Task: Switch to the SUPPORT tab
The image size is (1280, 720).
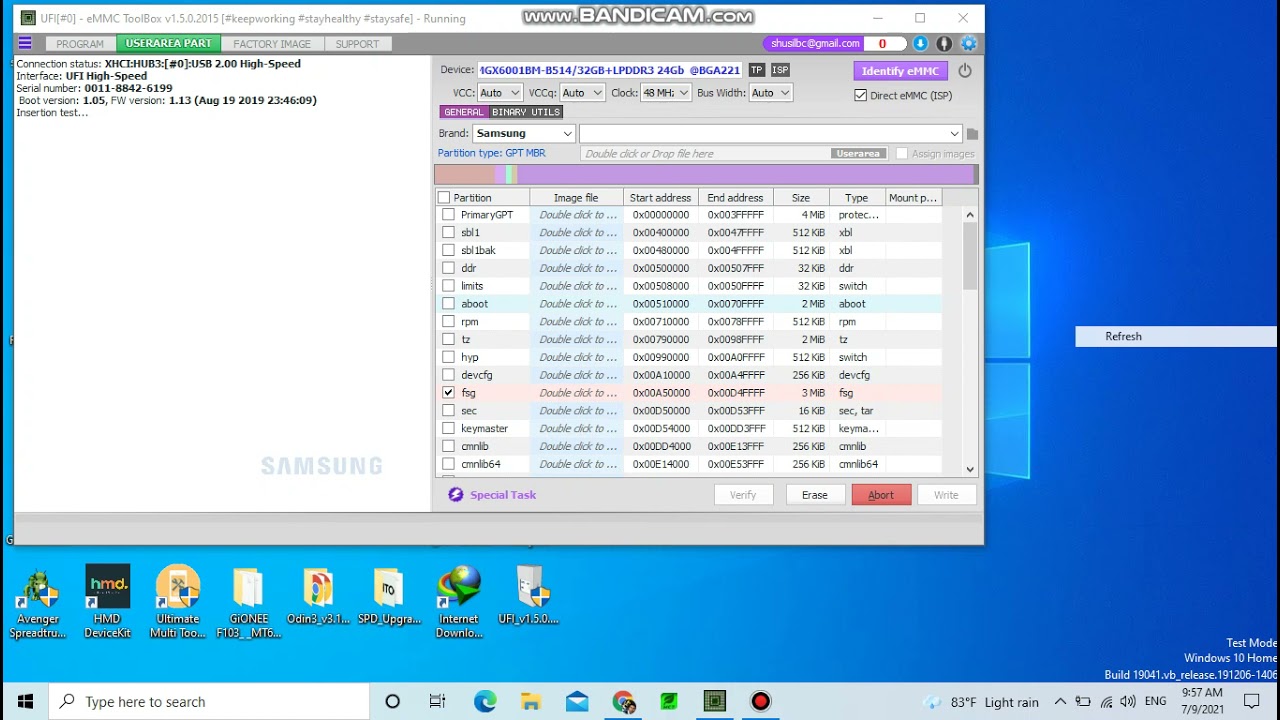Action: coord(357,44)
